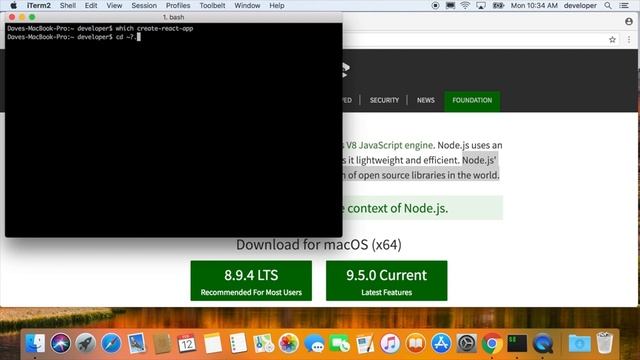The image size is (640, 360).
Task: Download 8.9.4 LTS version
Action: [x=251, y=281]
